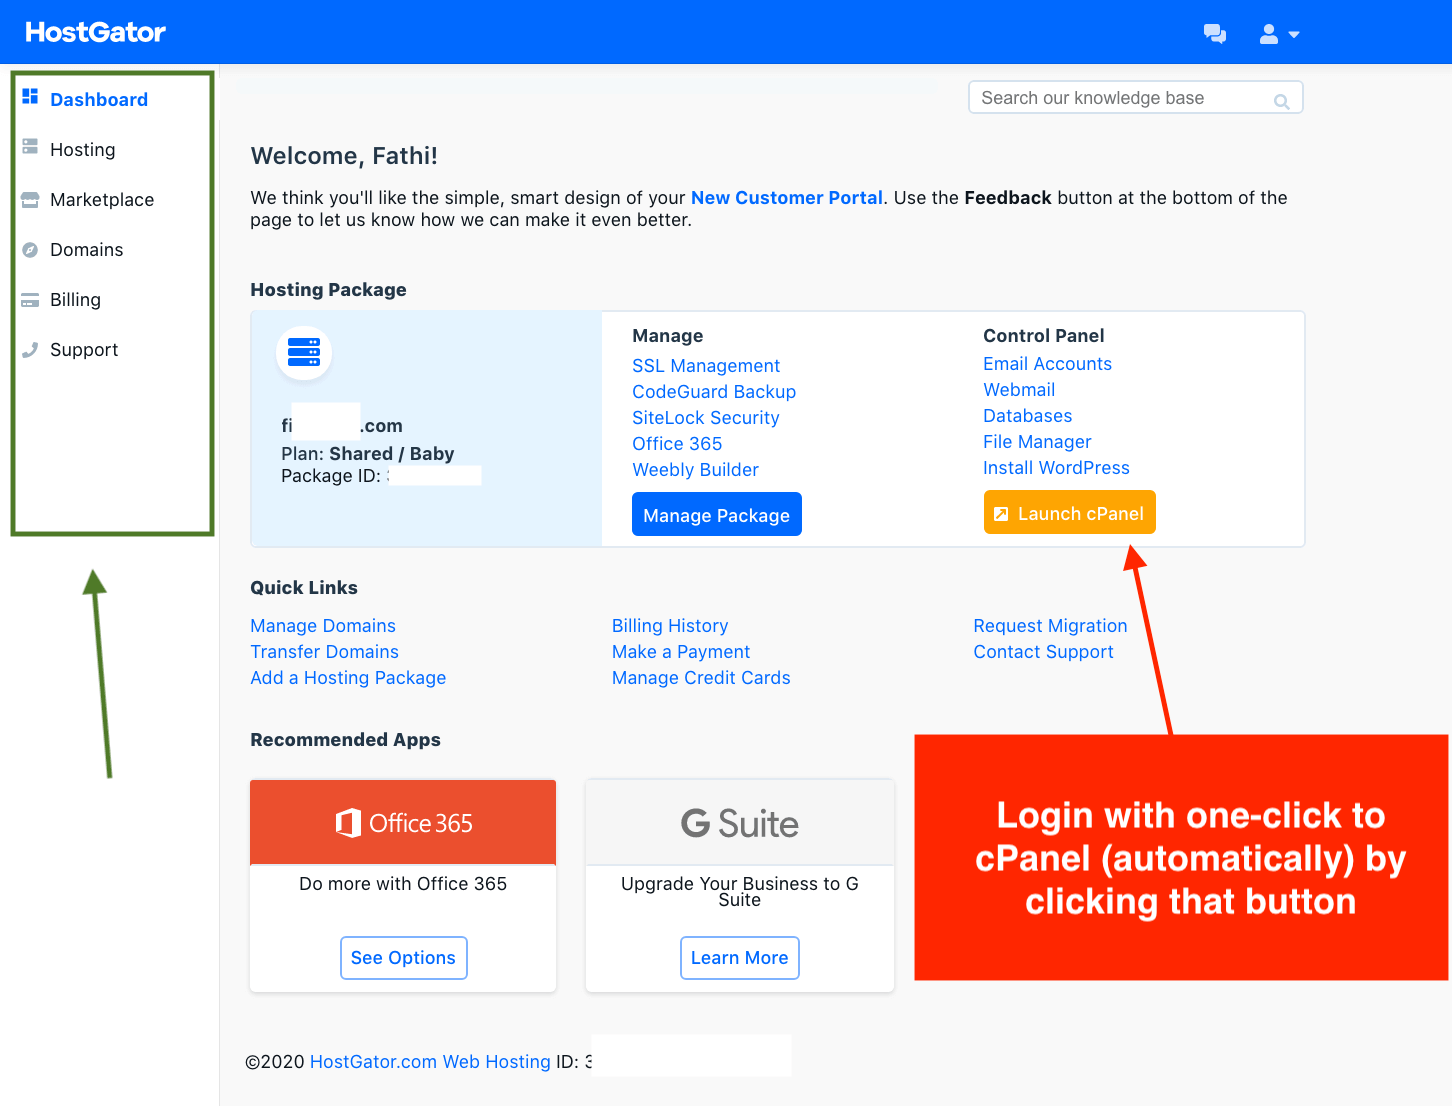
Task: Click See Options under Office 365
Action: (403, 958)
